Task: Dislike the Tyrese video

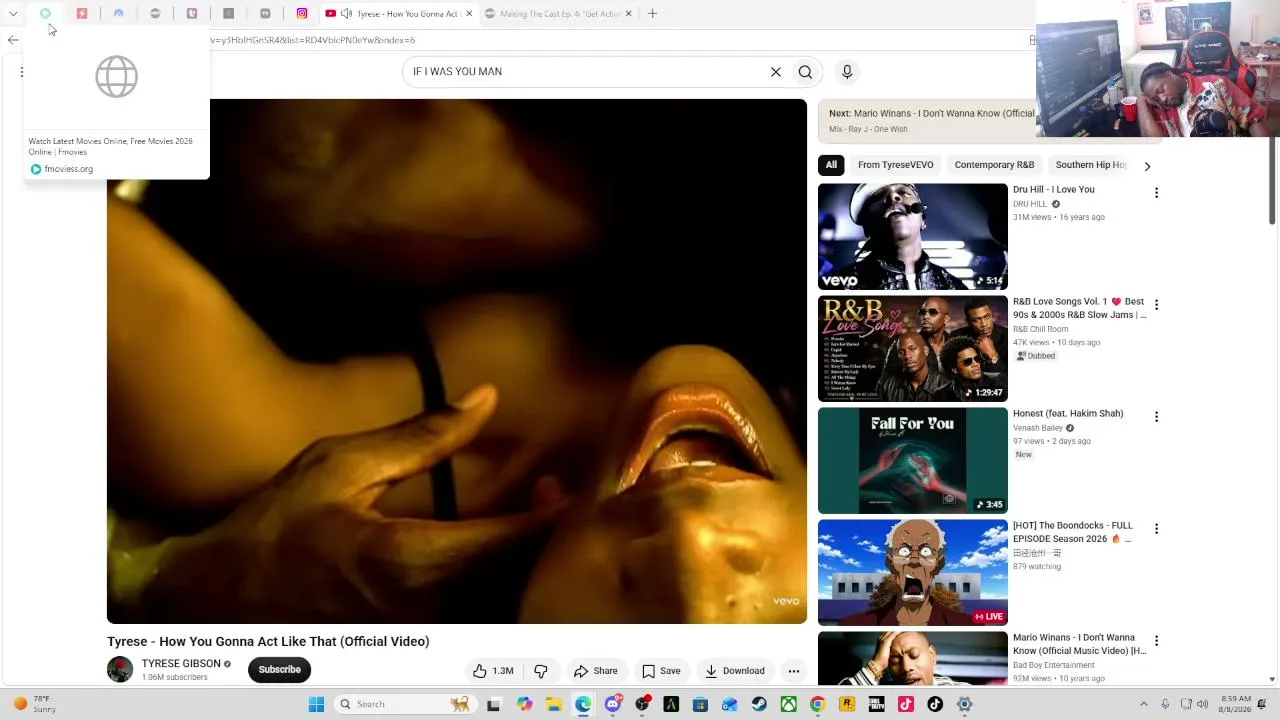Action: [x=541, y=671]
